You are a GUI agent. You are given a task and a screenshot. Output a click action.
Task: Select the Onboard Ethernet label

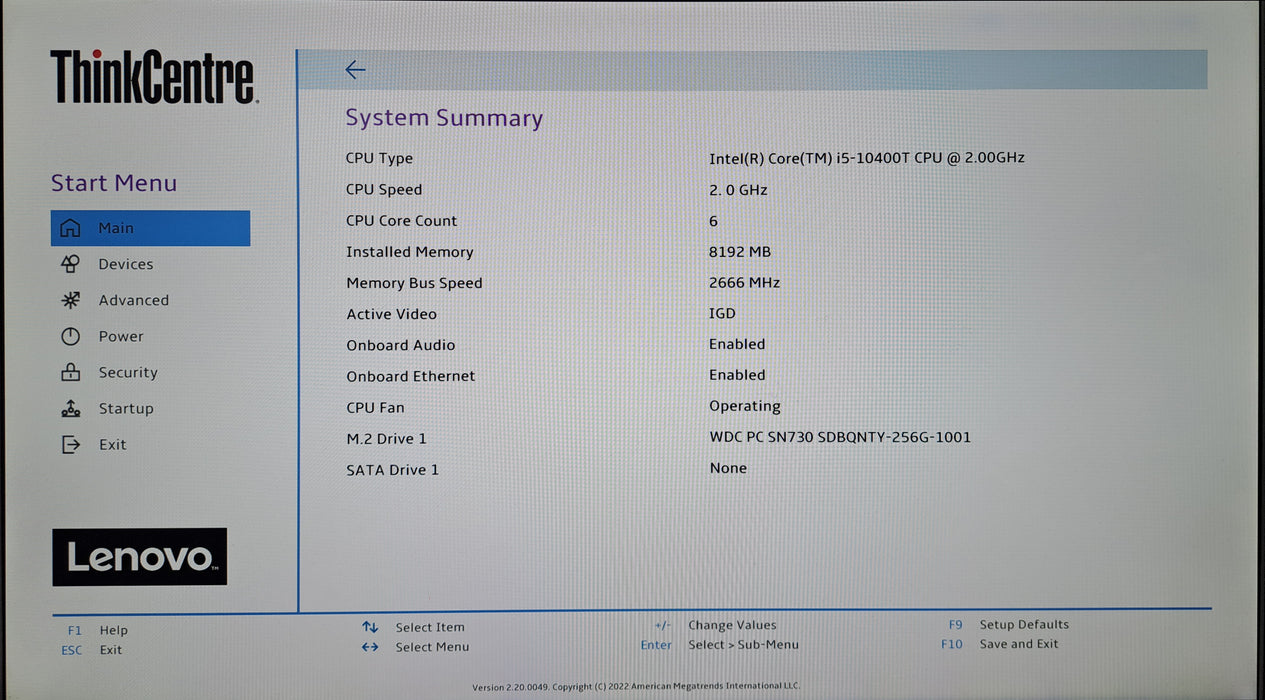coord(411,376)
